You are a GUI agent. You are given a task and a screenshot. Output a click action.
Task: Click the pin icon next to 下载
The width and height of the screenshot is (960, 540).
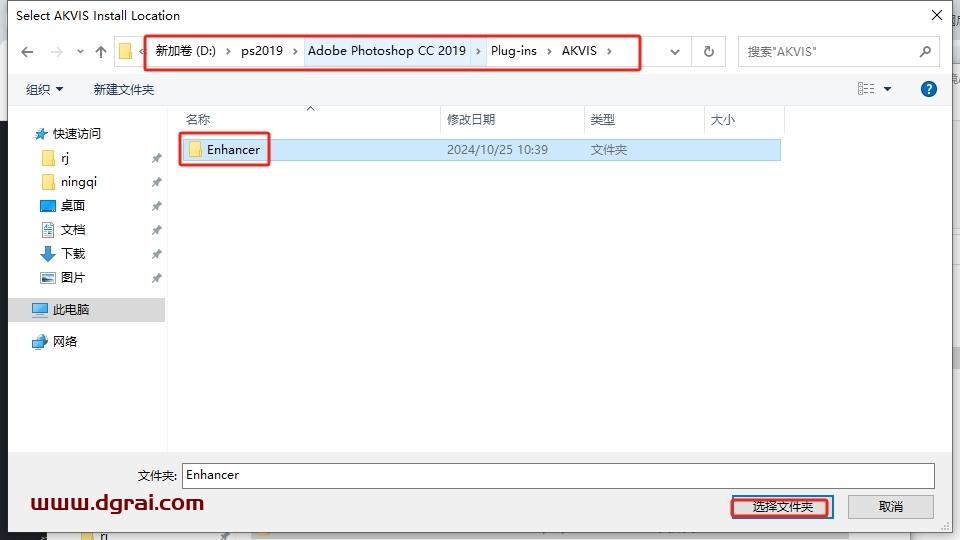coord(157,253)
